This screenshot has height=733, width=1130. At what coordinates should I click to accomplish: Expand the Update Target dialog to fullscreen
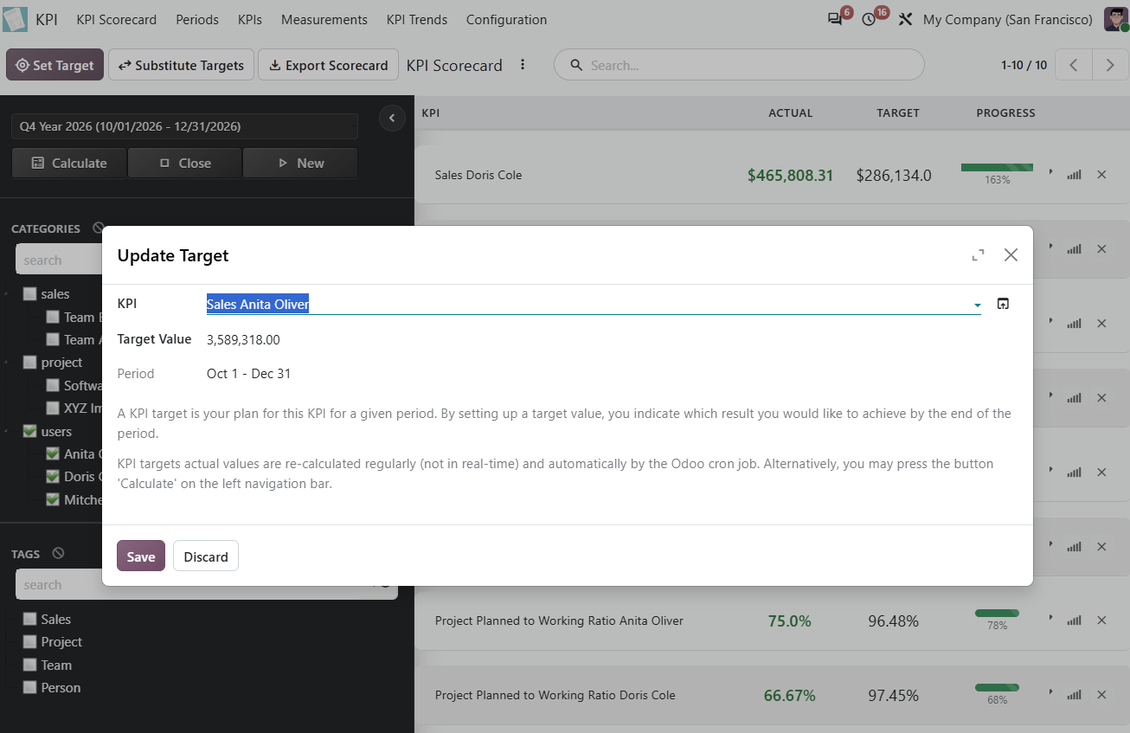coord(978,255)
